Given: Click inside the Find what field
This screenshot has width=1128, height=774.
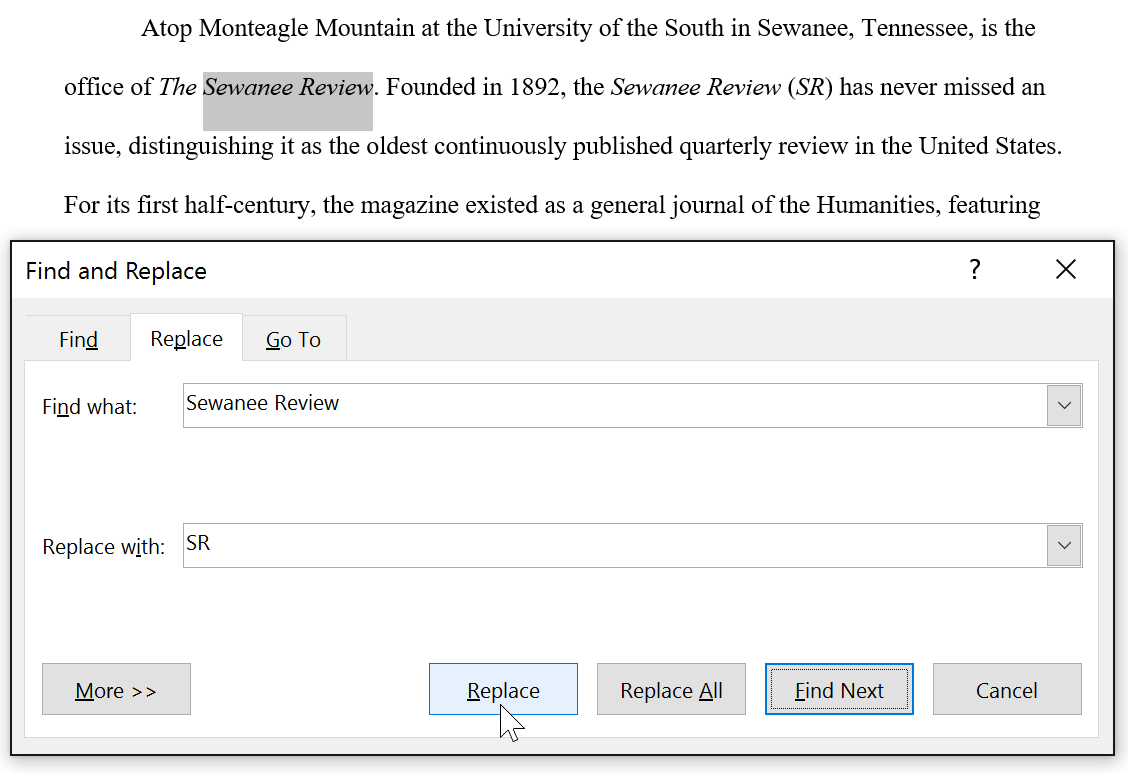Looking at the screenshot, I should pyautogui.click(x=500, y=405).
